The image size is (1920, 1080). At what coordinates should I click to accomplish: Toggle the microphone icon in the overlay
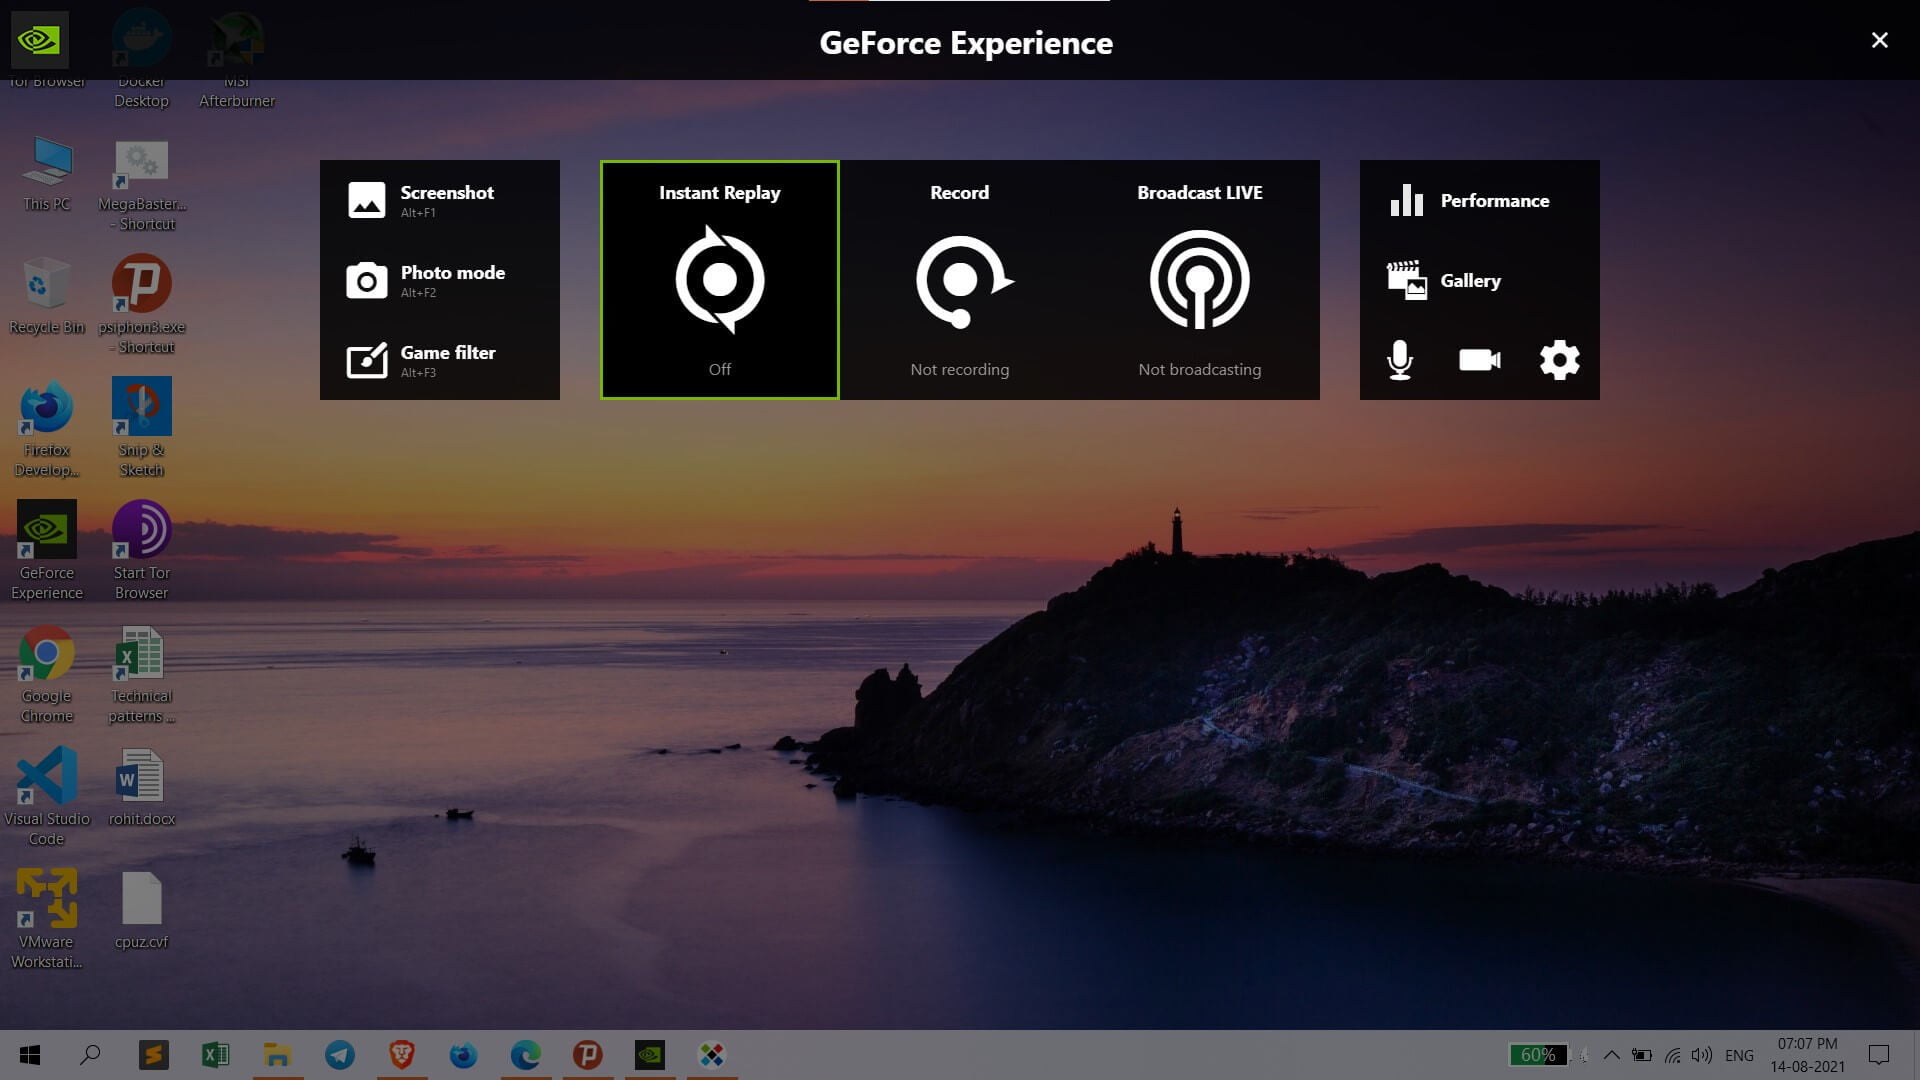pyautogui.click(x=1400, y=360)
